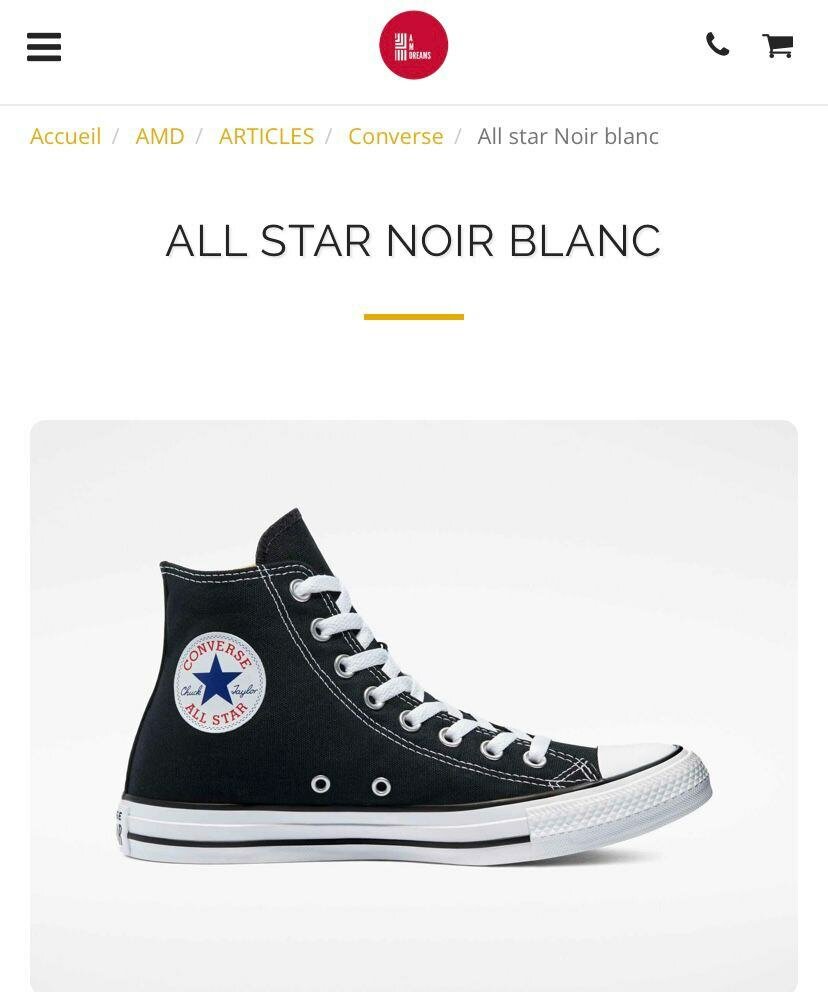Click the yellow divider under the title
Image resolution: width=828 pixels, height=992 pixels.
[413, 317]
